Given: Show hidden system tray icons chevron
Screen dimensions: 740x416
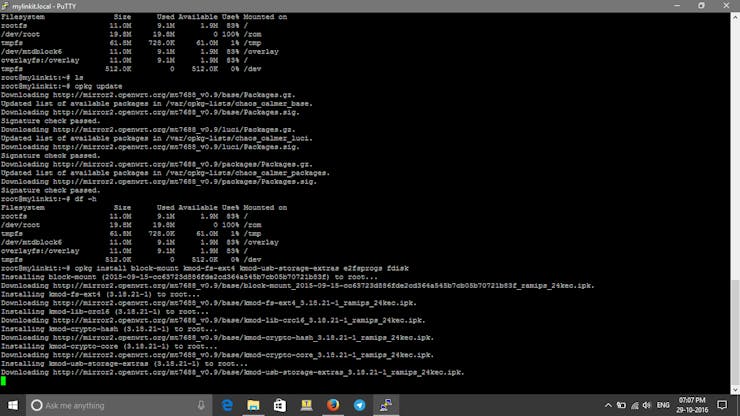Looking at the screenshot, I should (608, 405).
